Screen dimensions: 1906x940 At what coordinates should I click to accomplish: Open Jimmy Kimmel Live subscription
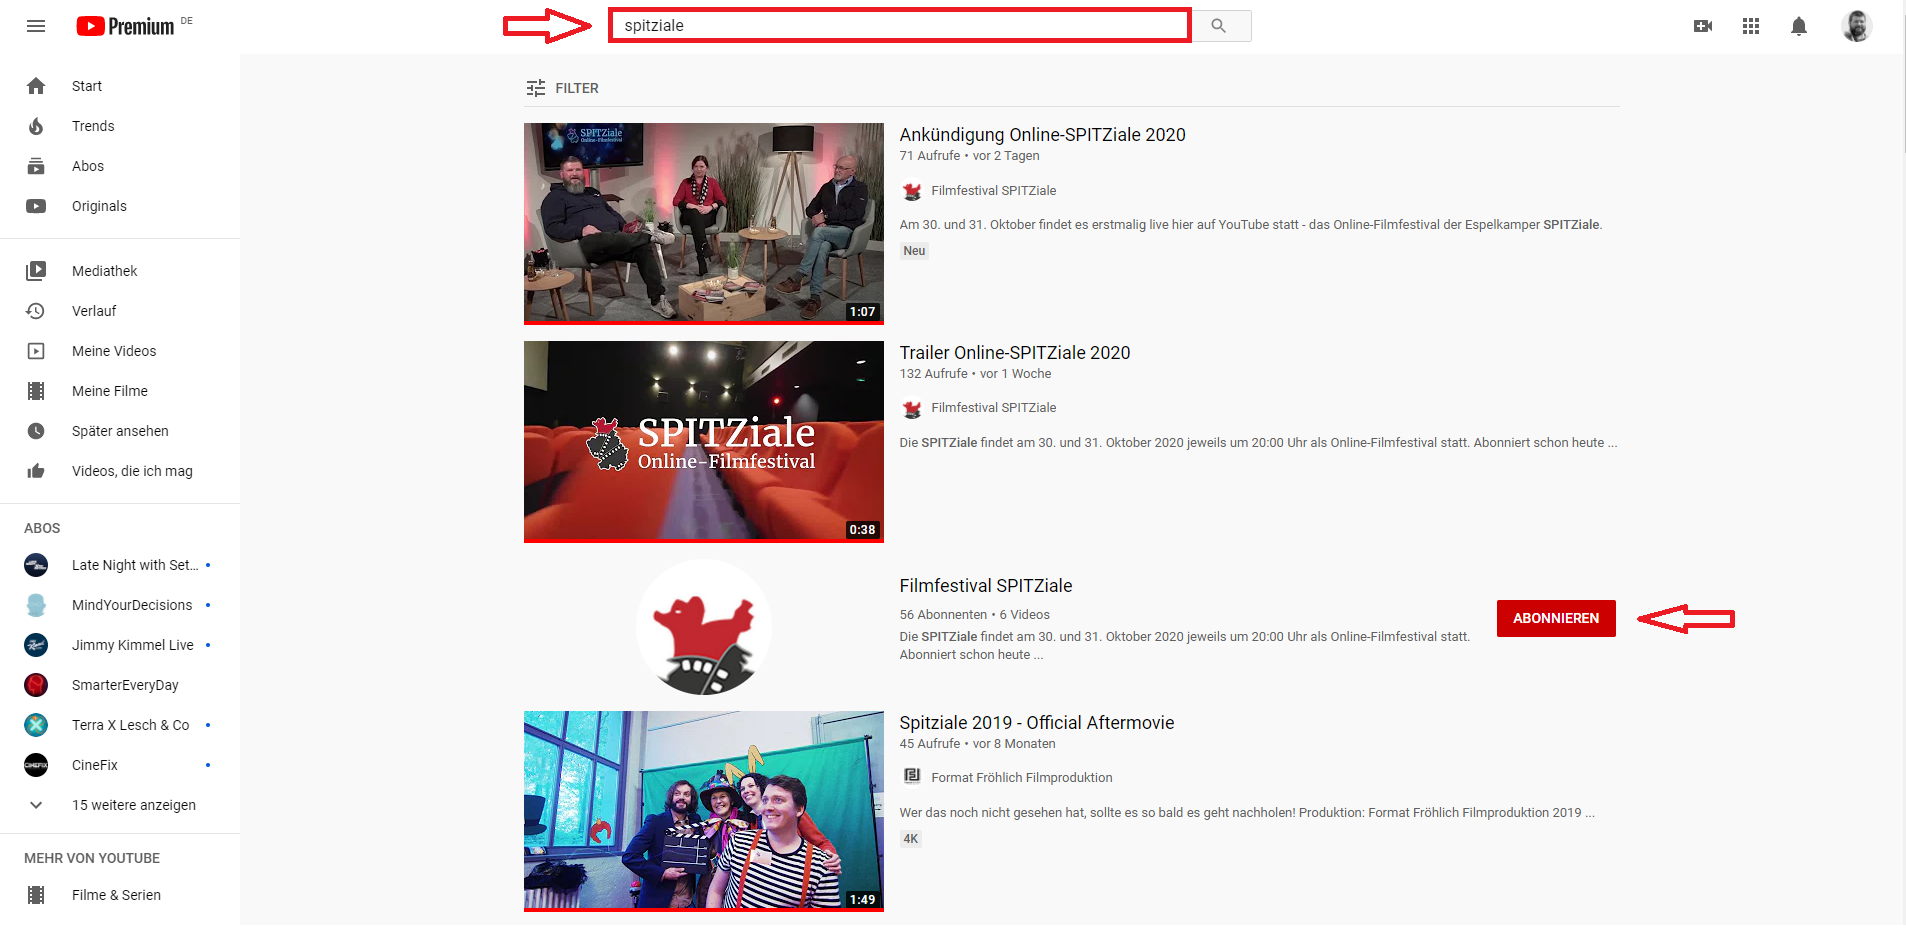tap(120, 645)
